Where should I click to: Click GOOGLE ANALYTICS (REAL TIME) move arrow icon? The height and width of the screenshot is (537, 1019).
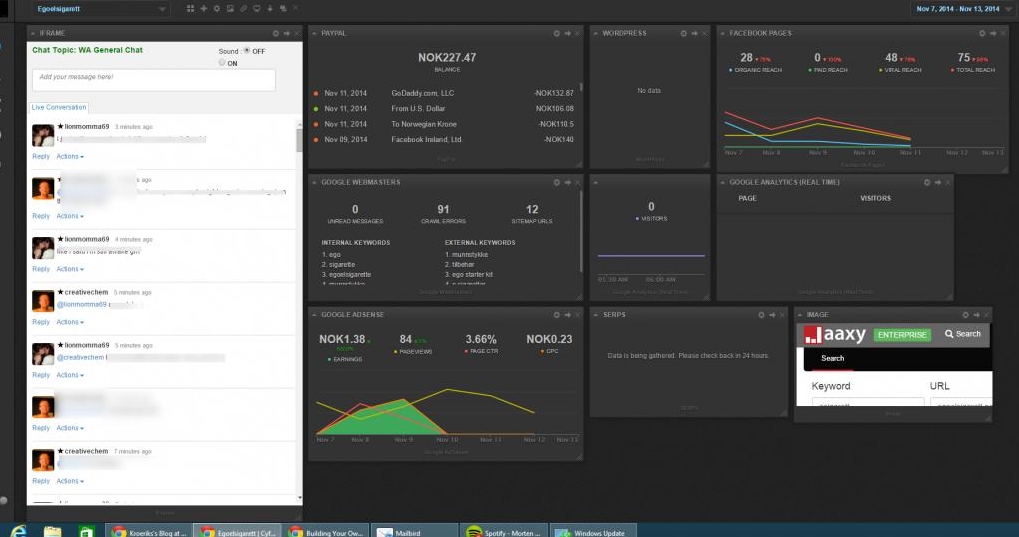[938, 183]
